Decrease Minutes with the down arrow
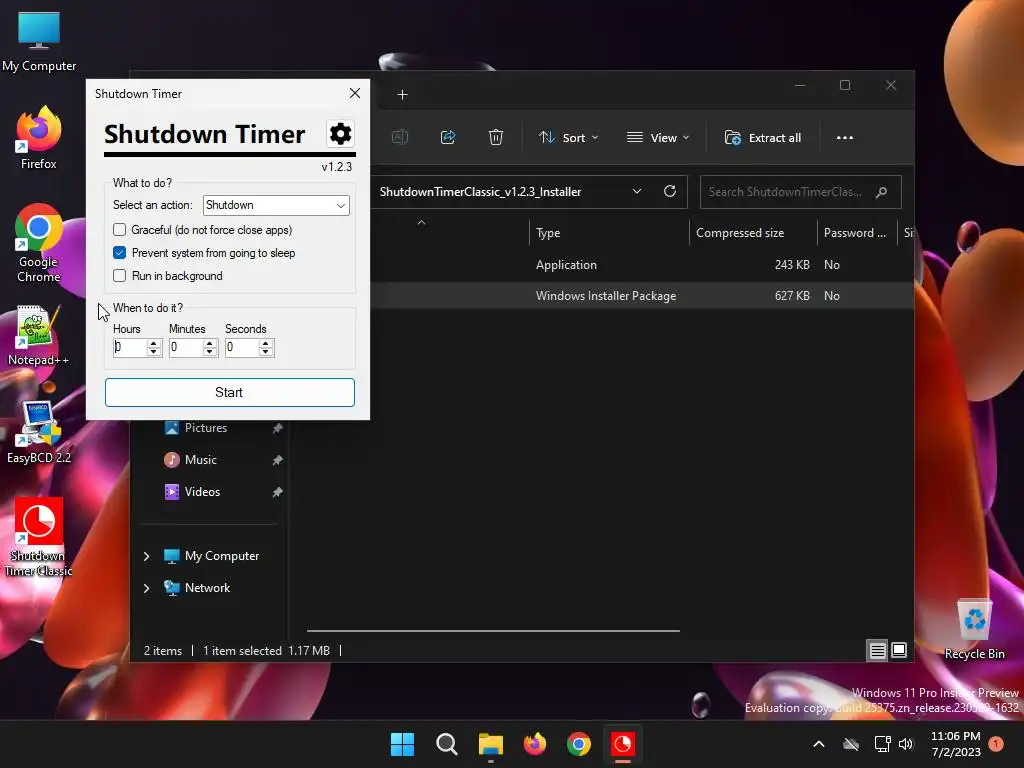 click(210, 352)
